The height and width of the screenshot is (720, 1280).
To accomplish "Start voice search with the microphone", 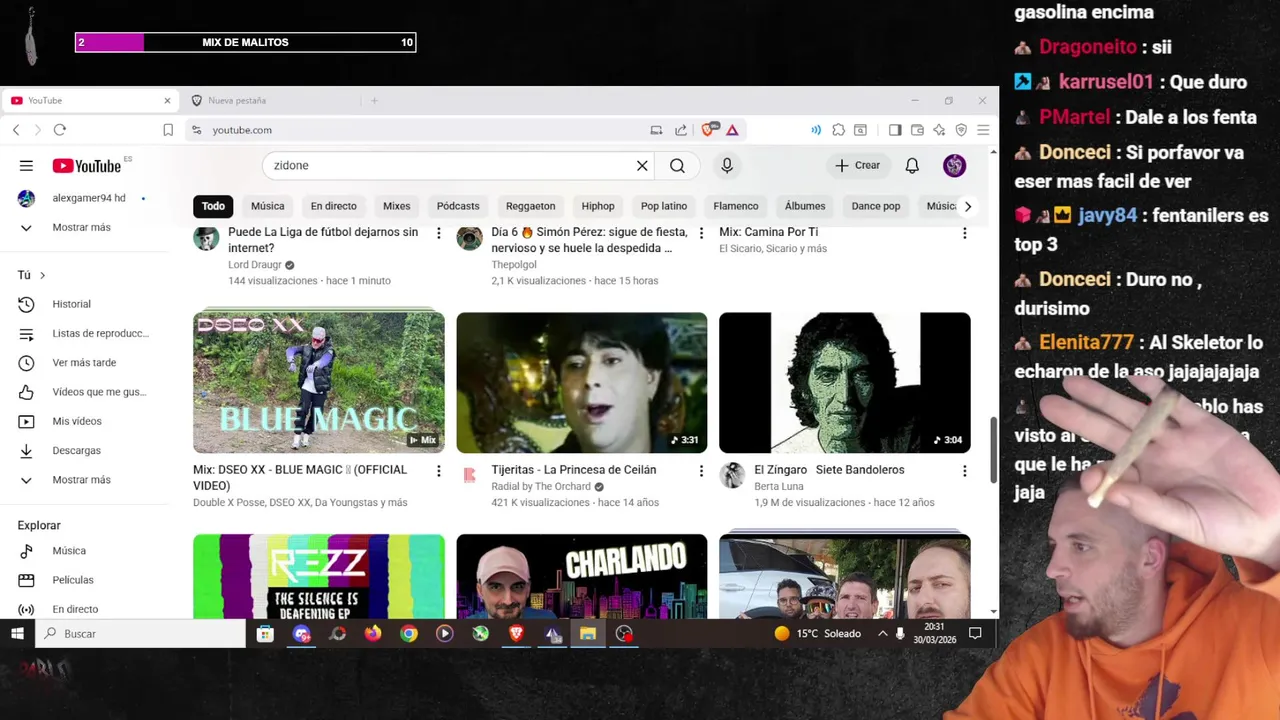I will pos(727,166).
